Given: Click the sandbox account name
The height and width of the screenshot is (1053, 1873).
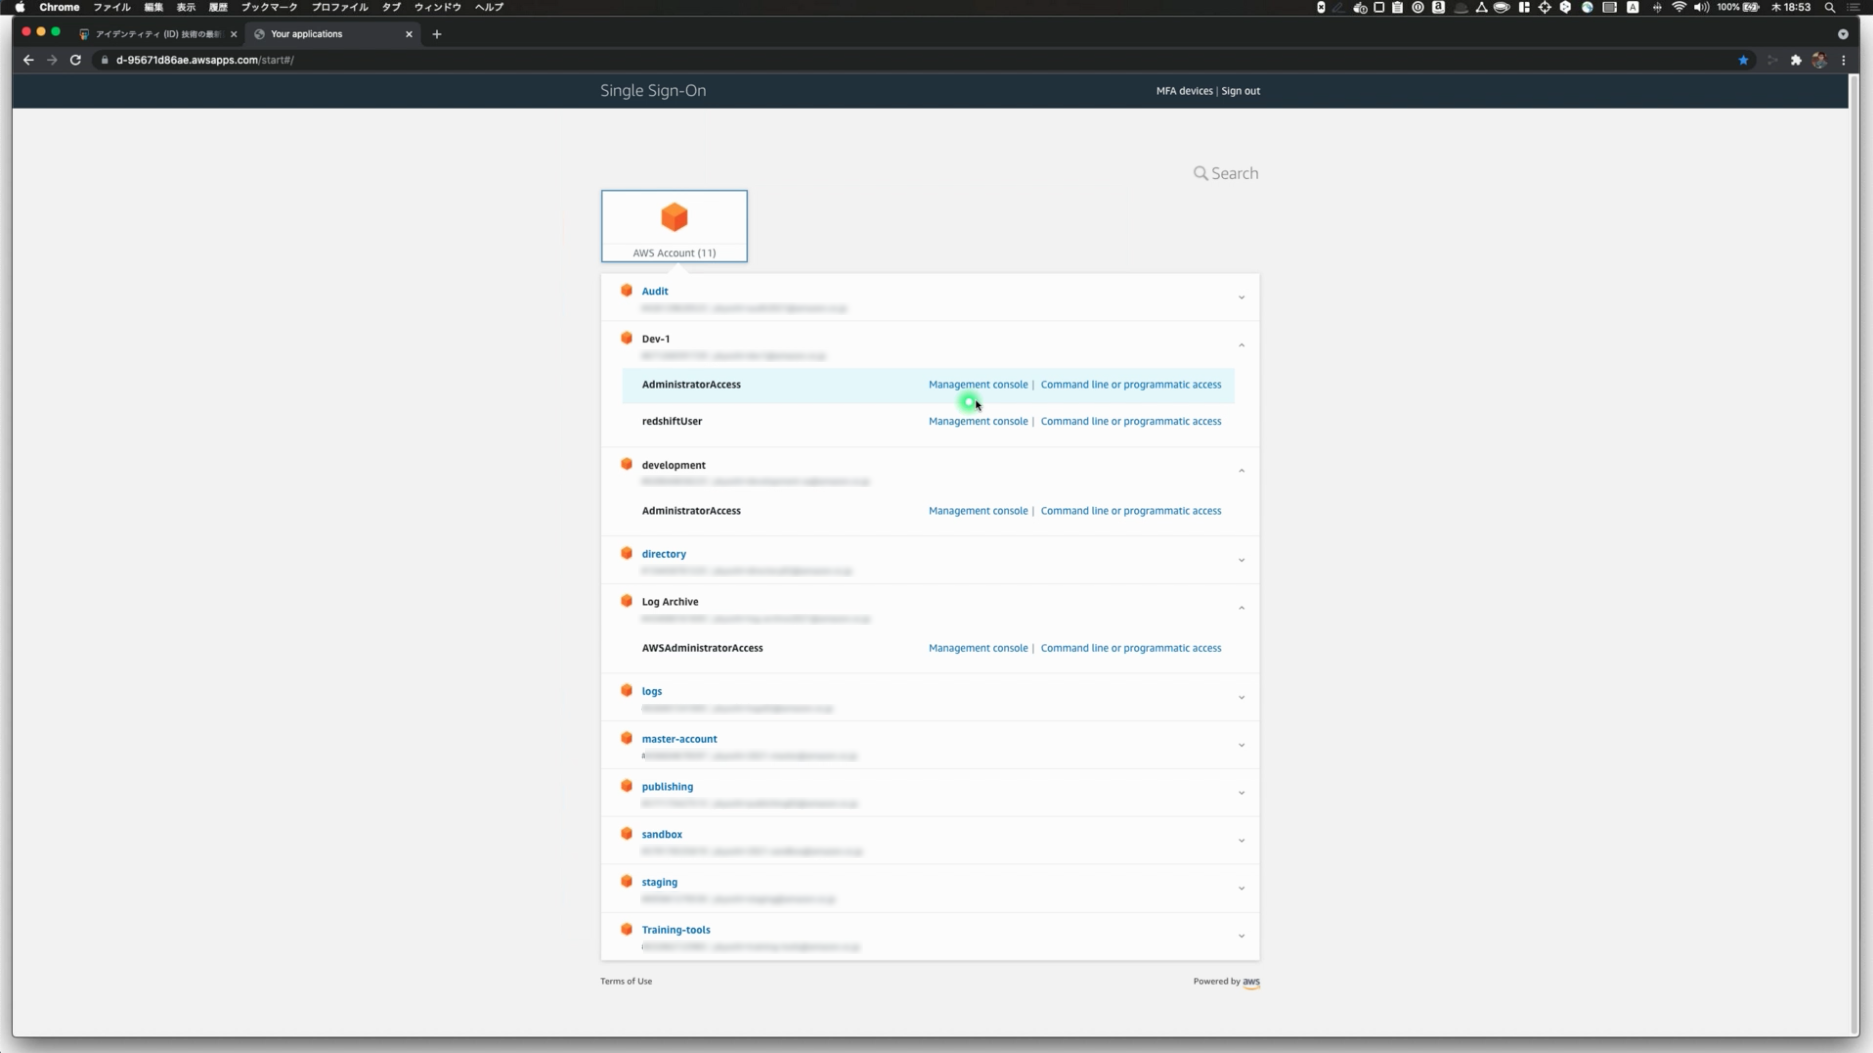Looking at the screenshot, I should tap(662, 834).
